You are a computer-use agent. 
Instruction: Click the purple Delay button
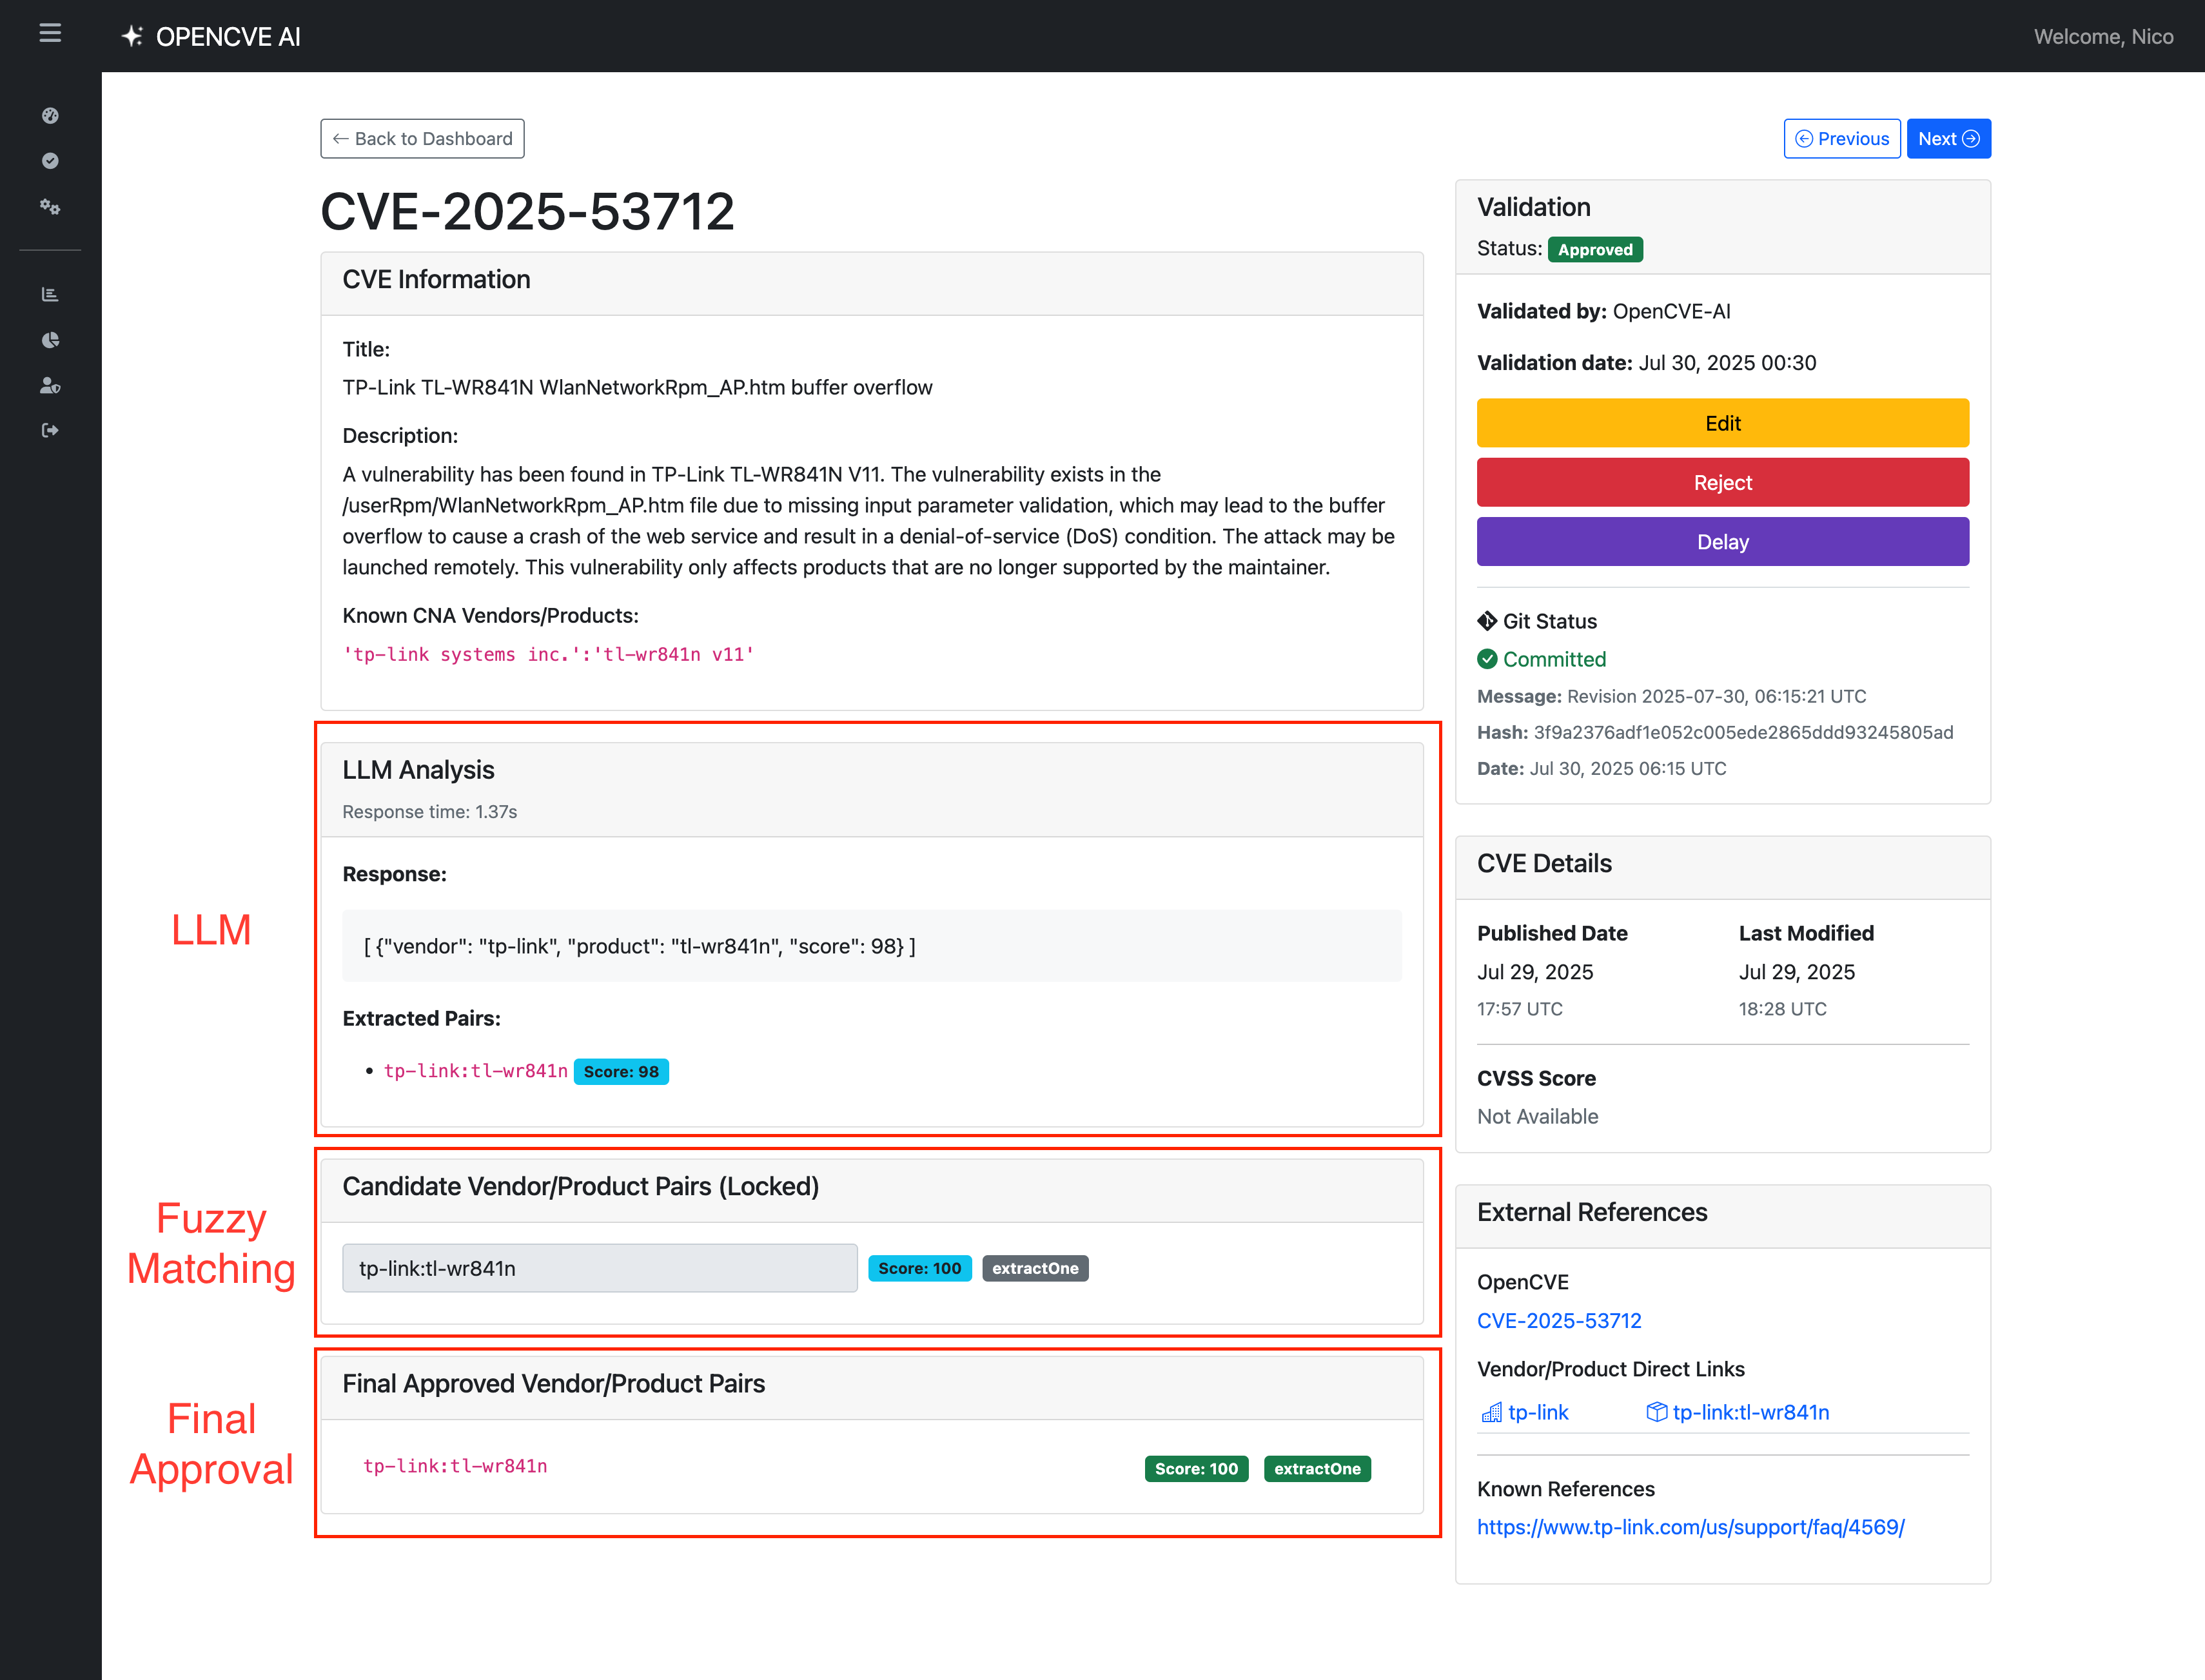click(1722, 542)
